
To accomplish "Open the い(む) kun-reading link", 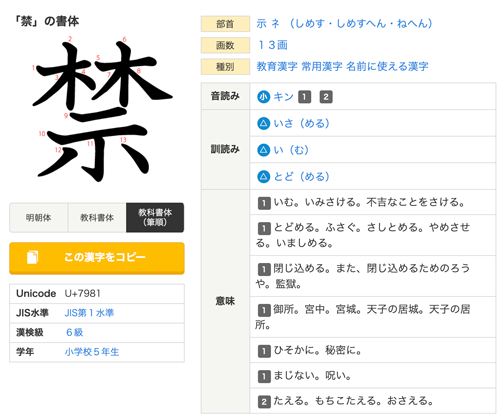I will (291, 150).
